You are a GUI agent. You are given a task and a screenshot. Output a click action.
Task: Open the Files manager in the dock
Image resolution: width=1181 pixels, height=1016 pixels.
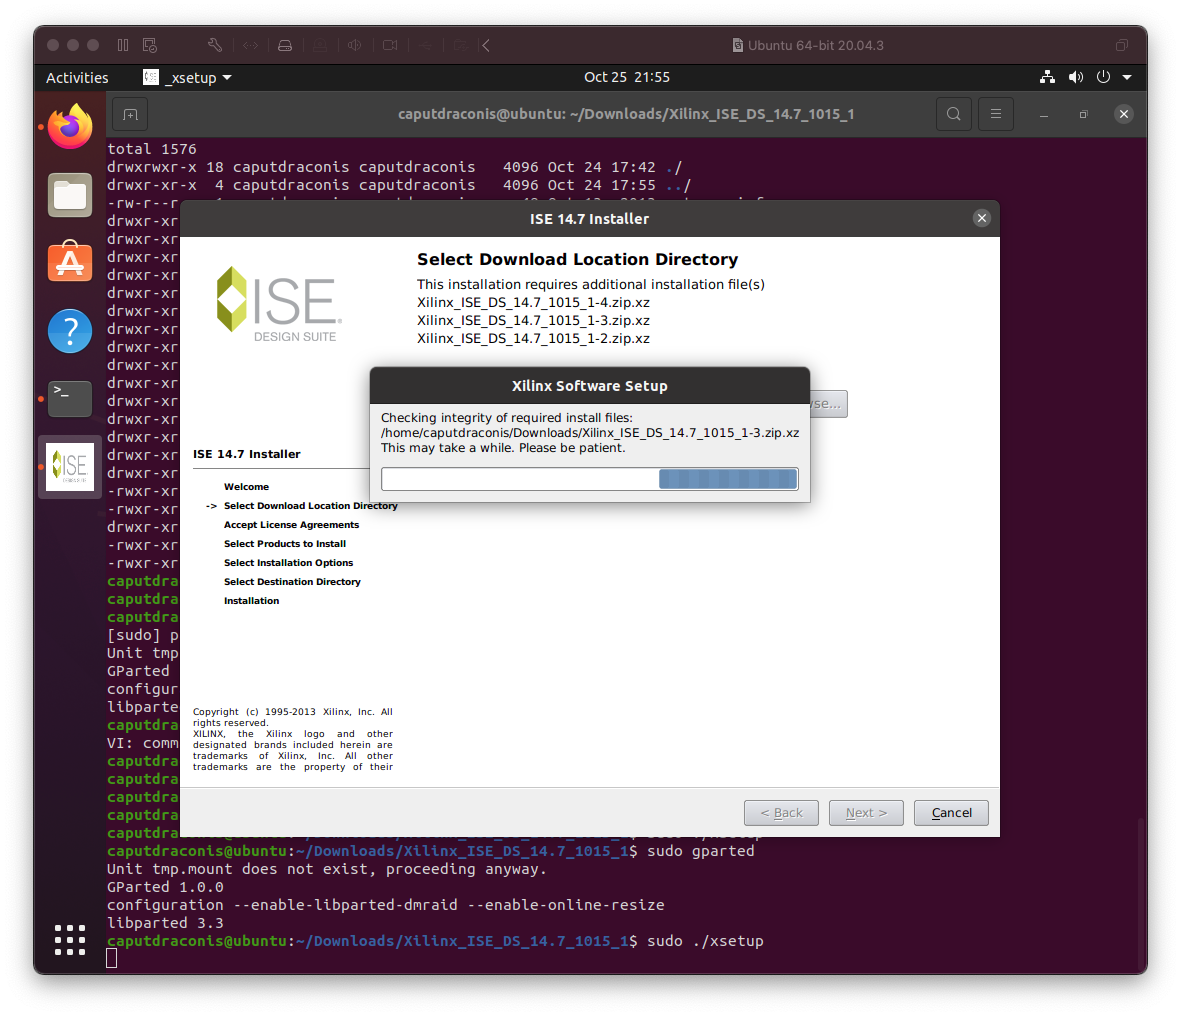70,195
